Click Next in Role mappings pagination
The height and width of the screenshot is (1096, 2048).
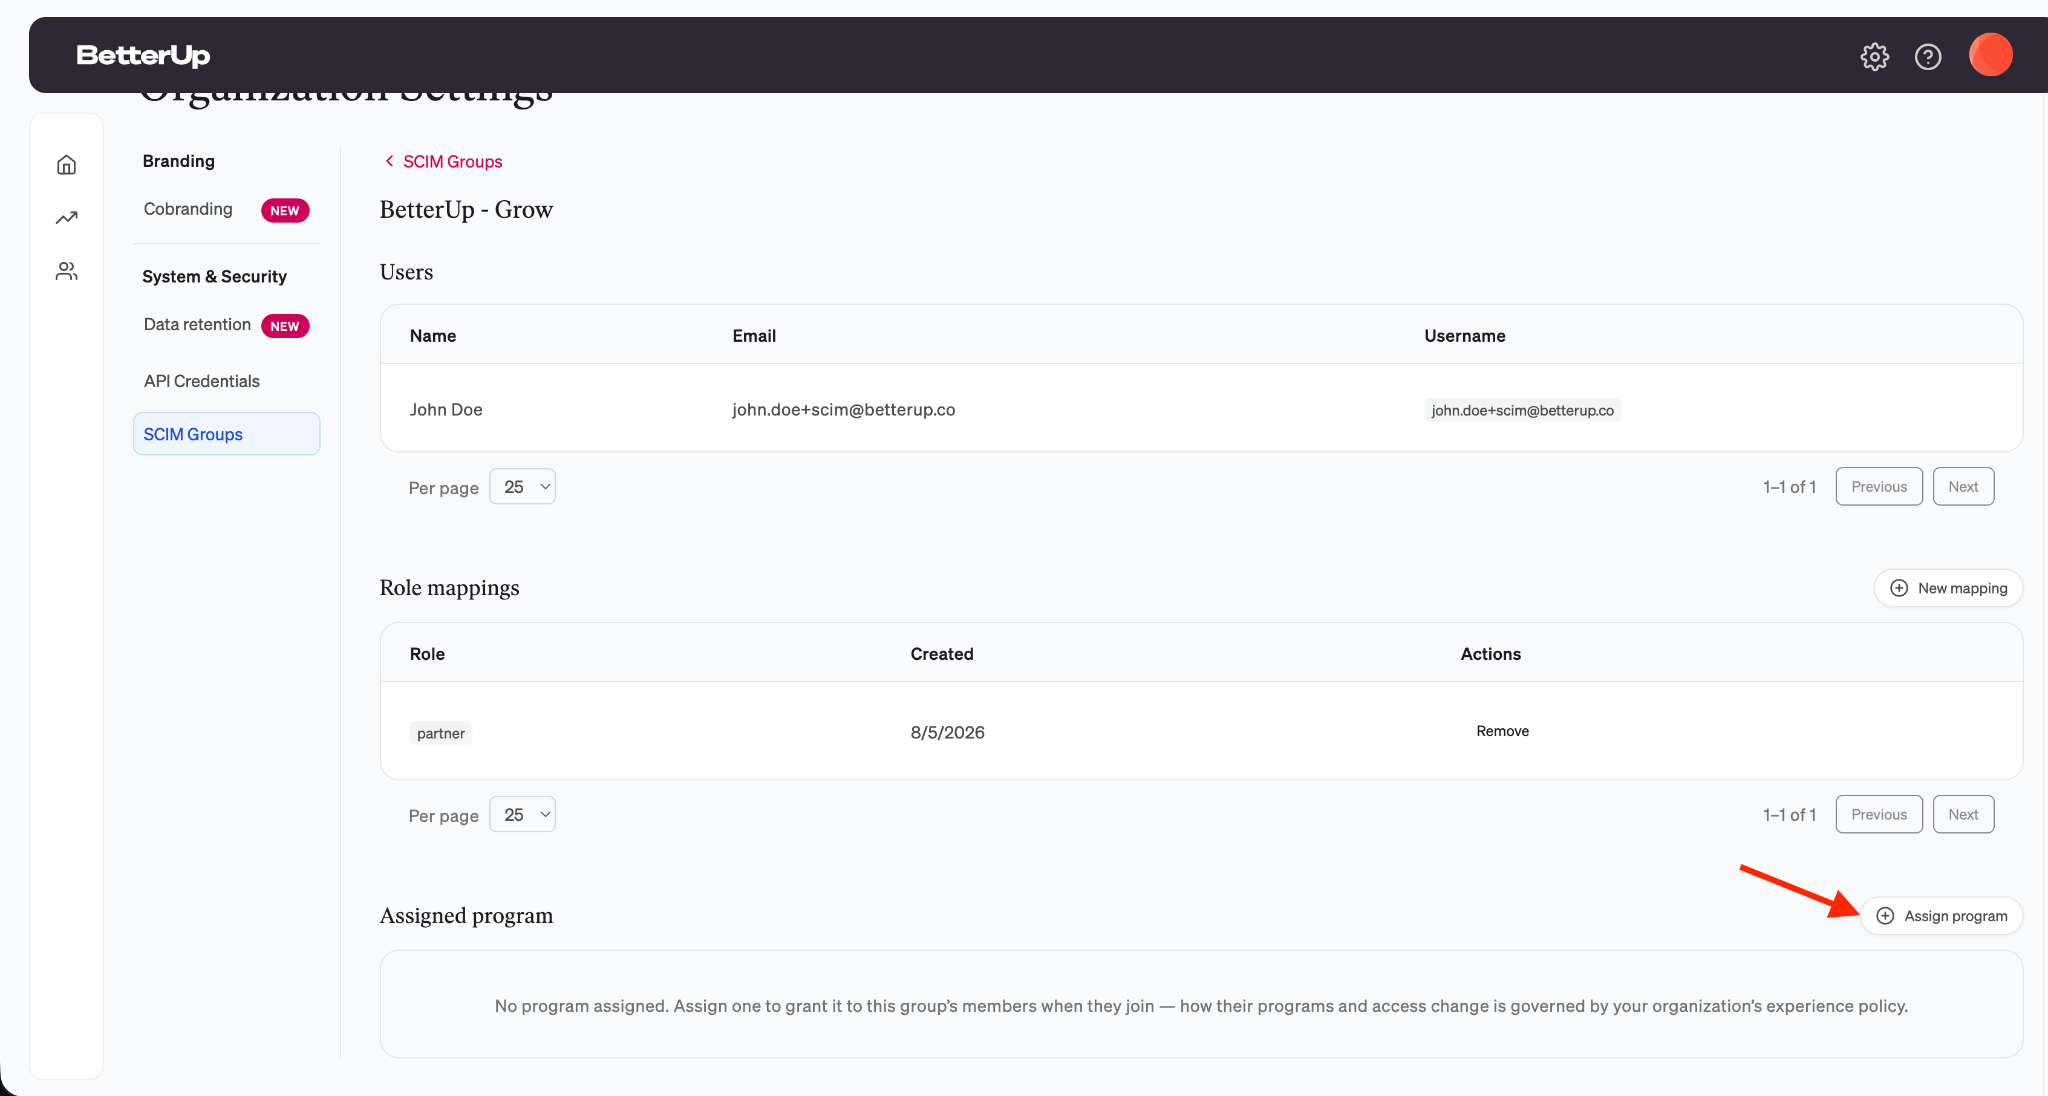[x=1963, y=815]
